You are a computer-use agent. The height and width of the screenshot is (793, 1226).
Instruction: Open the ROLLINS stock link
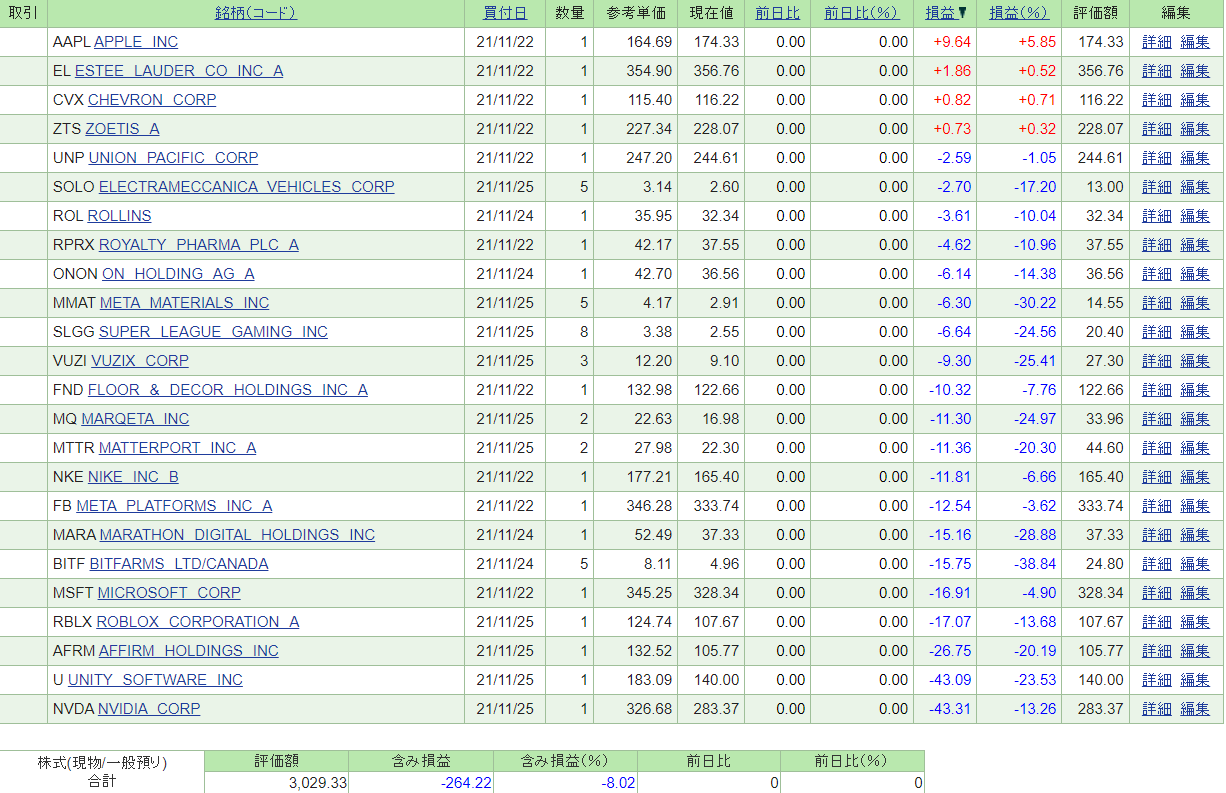pos(120,216)
